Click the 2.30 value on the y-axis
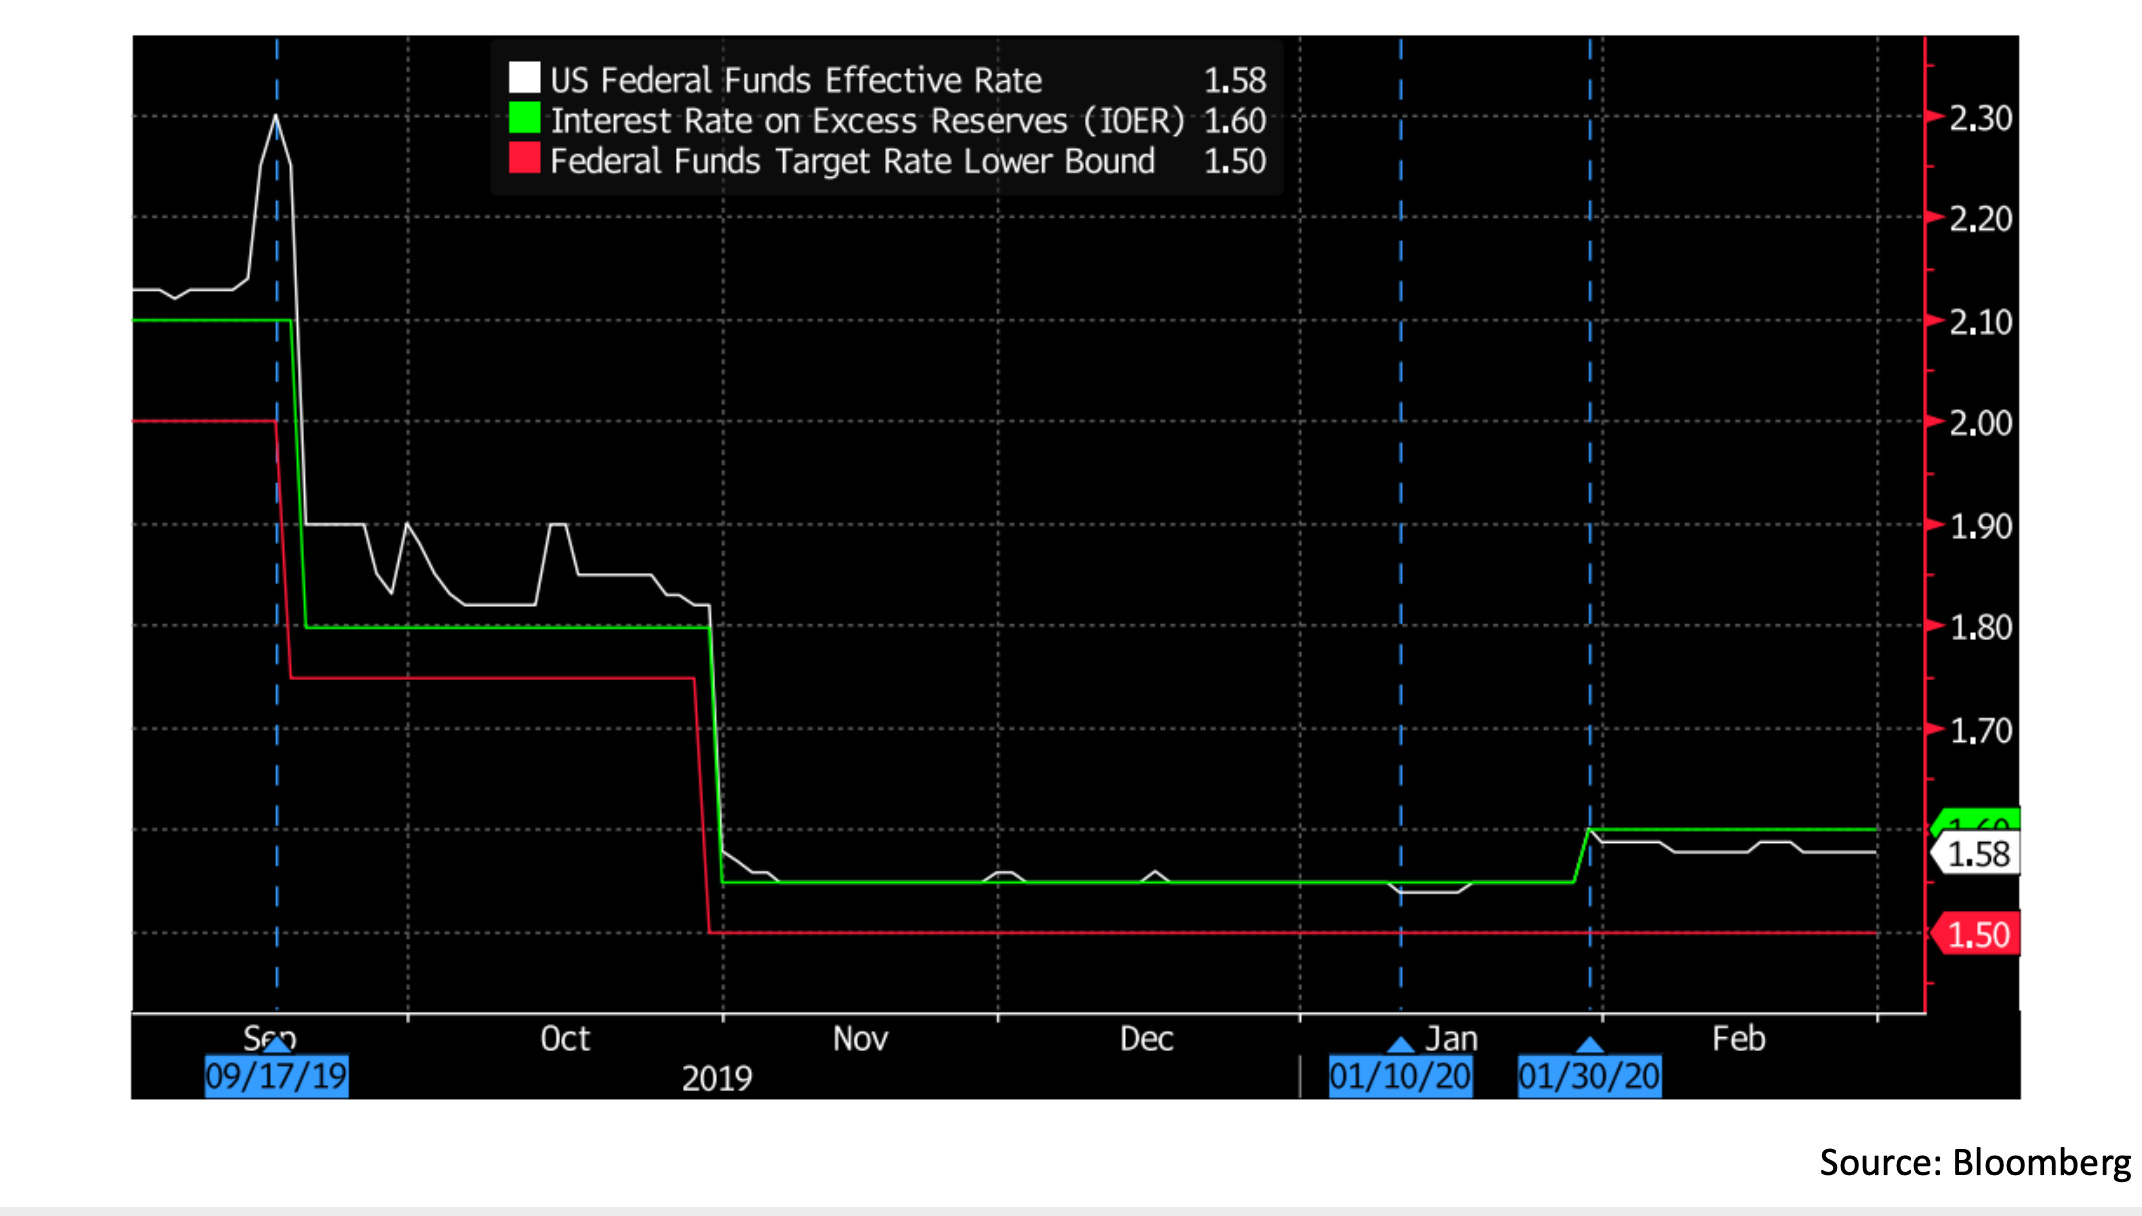Screen dimensions: 2142x1216 [1980, 119]
